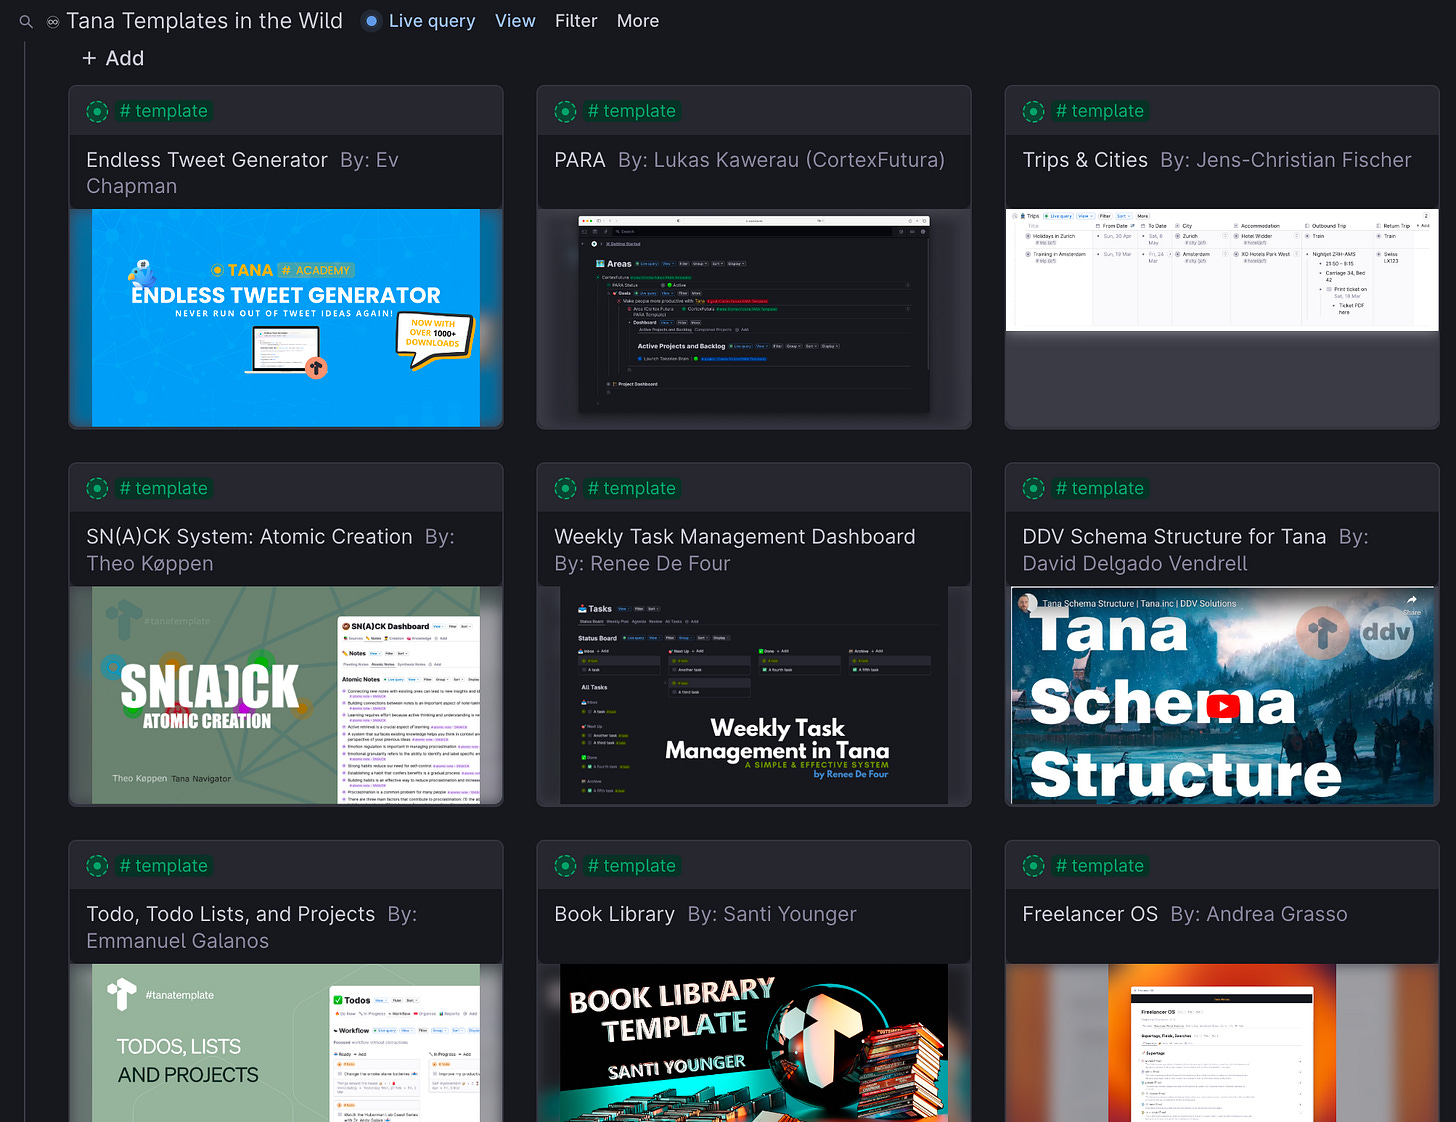Open Todos, Lists and Projects cover image
The width and height of the screenshot is (1456, 1122).
(x=286, y=1043)
